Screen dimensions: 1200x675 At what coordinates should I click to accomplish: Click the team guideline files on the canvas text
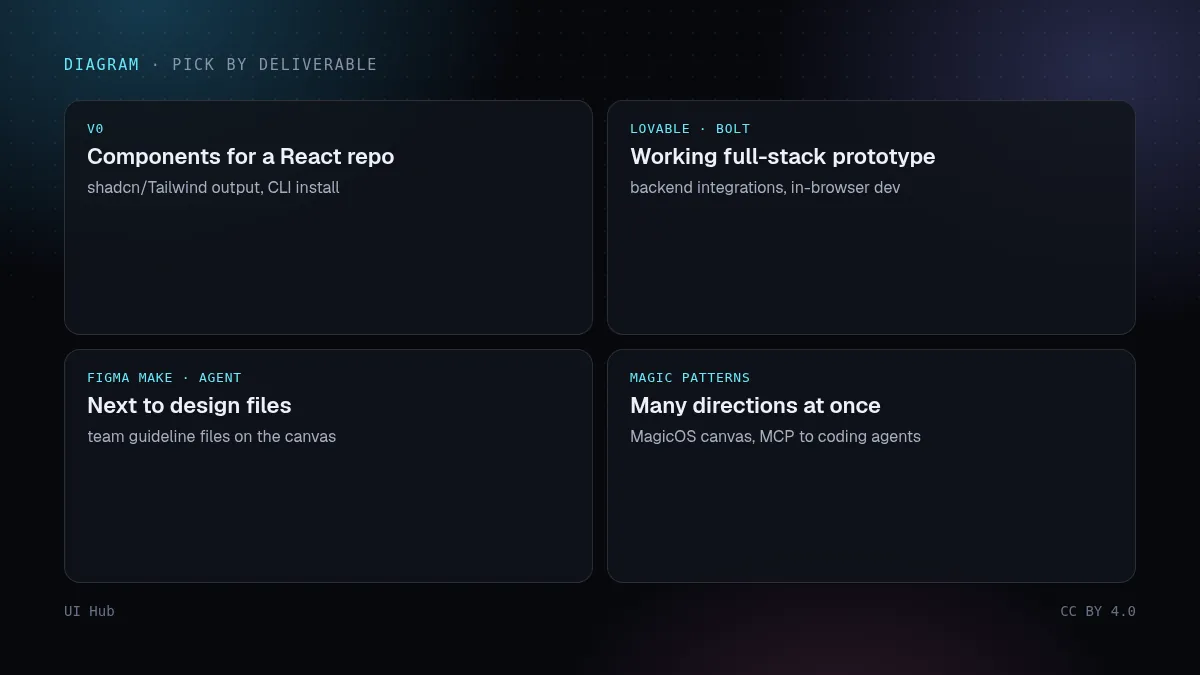click(x=212, y=437)
